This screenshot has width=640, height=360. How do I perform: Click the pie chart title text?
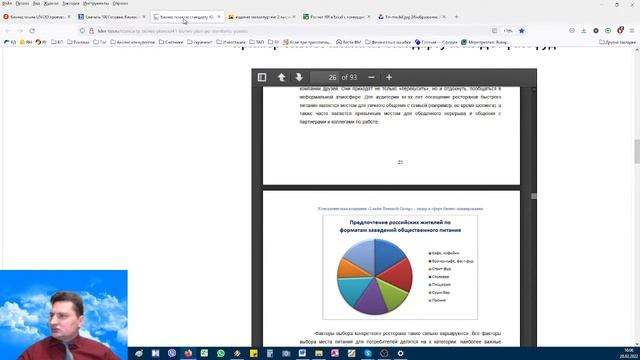pyautogui.click(x=400, y=227)
